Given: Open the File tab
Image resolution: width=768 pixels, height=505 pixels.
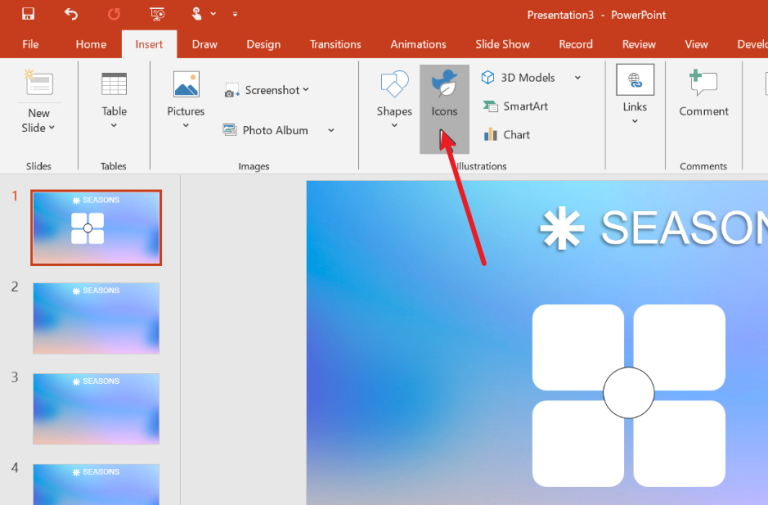Looking at the screenshot, I should (x=30, y=45).
